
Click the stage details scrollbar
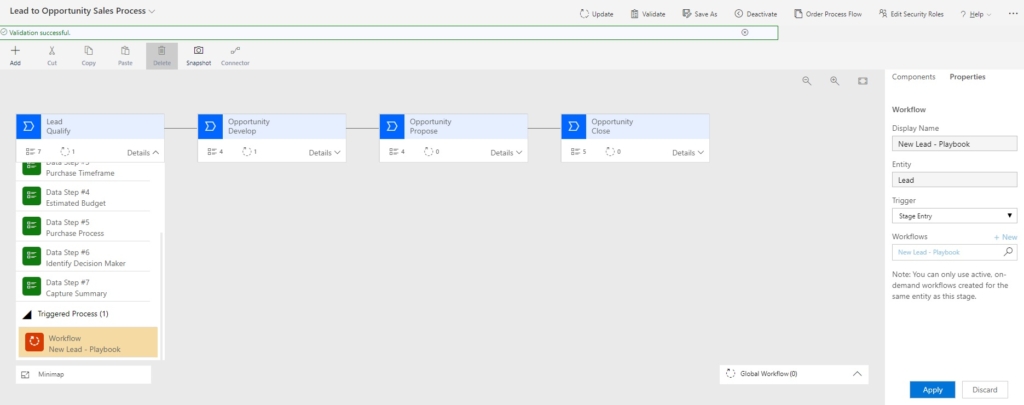coord(162,294)
